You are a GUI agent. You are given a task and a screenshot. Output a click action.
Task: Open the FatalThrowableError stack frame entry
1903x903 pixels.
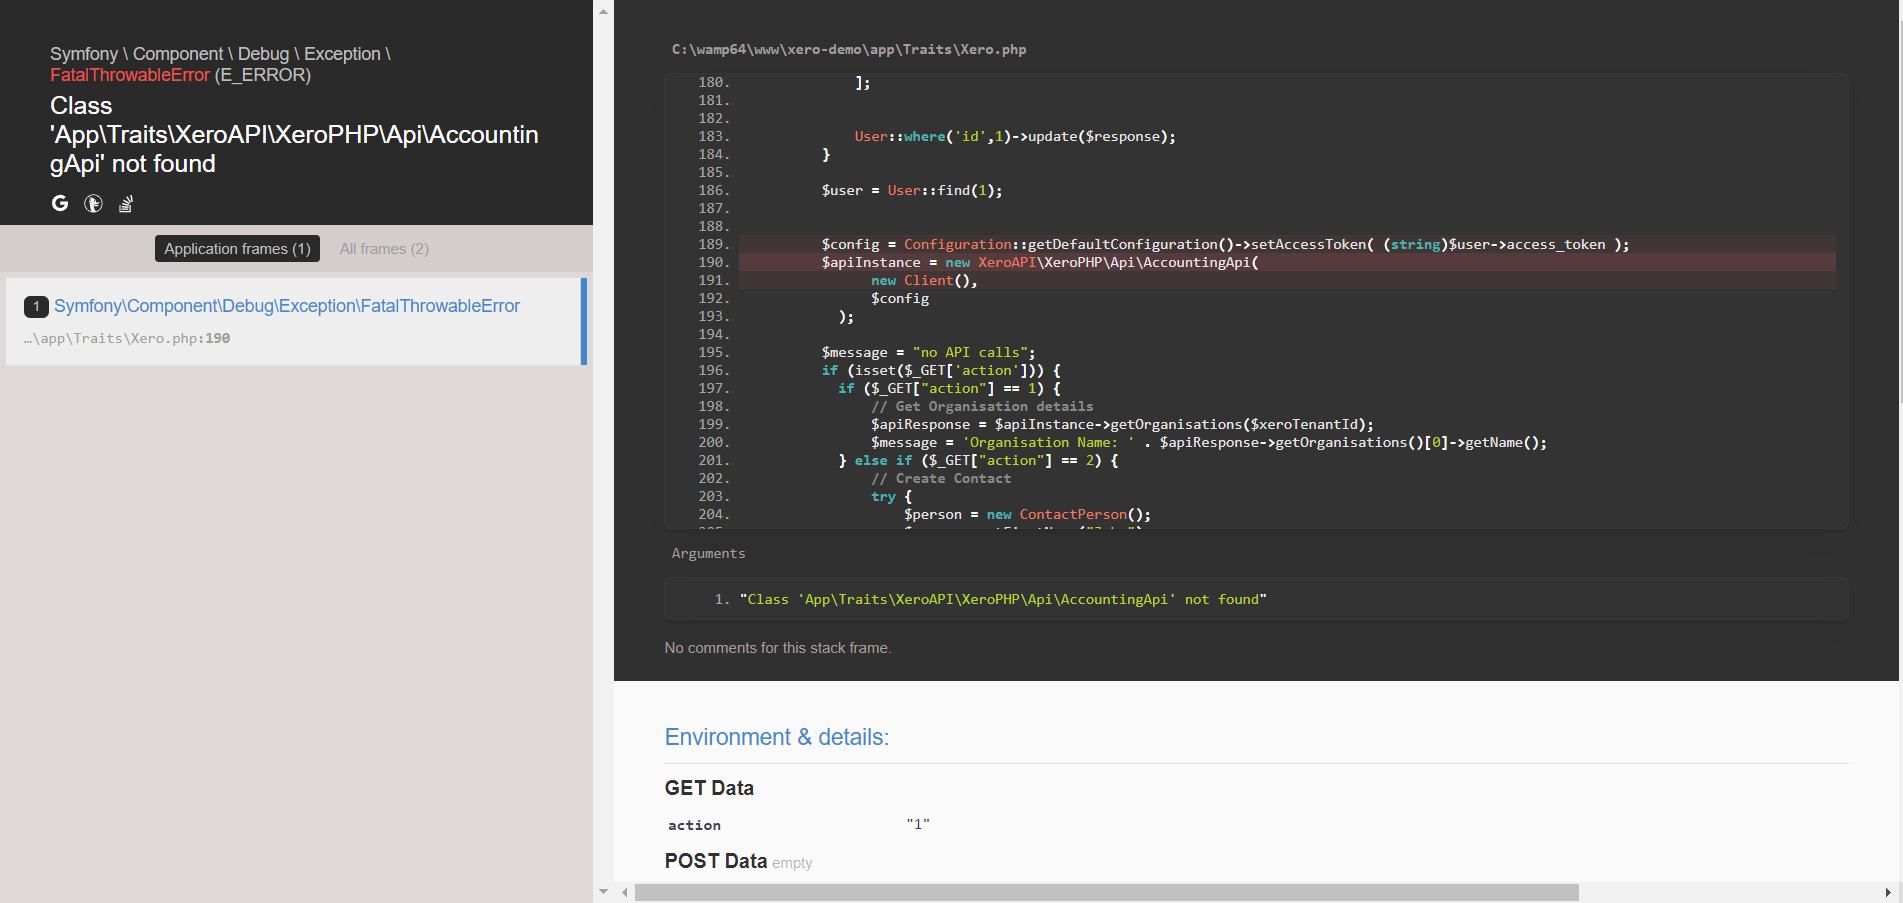pos(294,321)
